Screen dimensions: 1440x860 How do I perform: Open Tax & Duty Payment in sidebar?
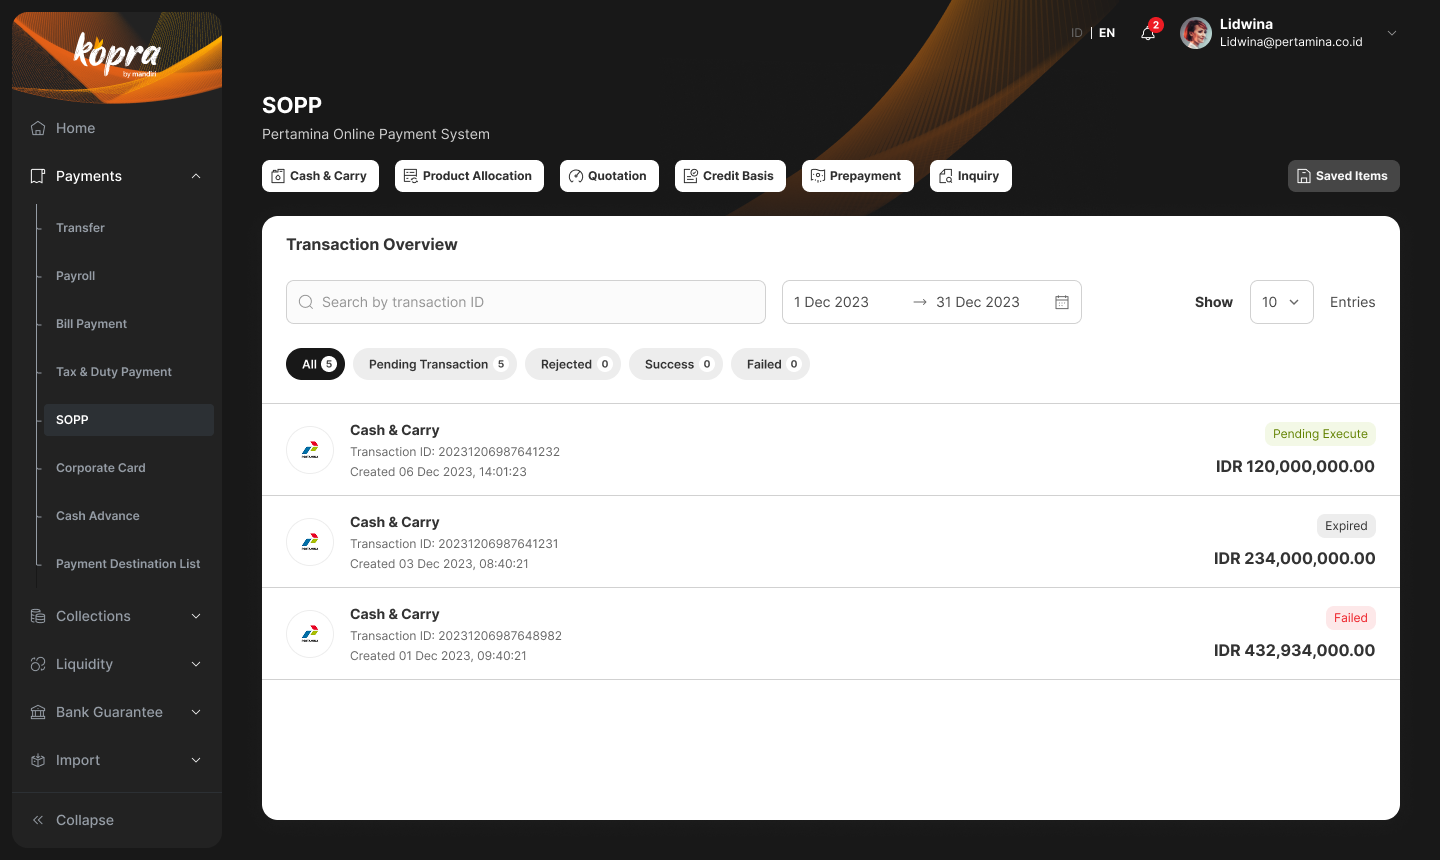114,372
